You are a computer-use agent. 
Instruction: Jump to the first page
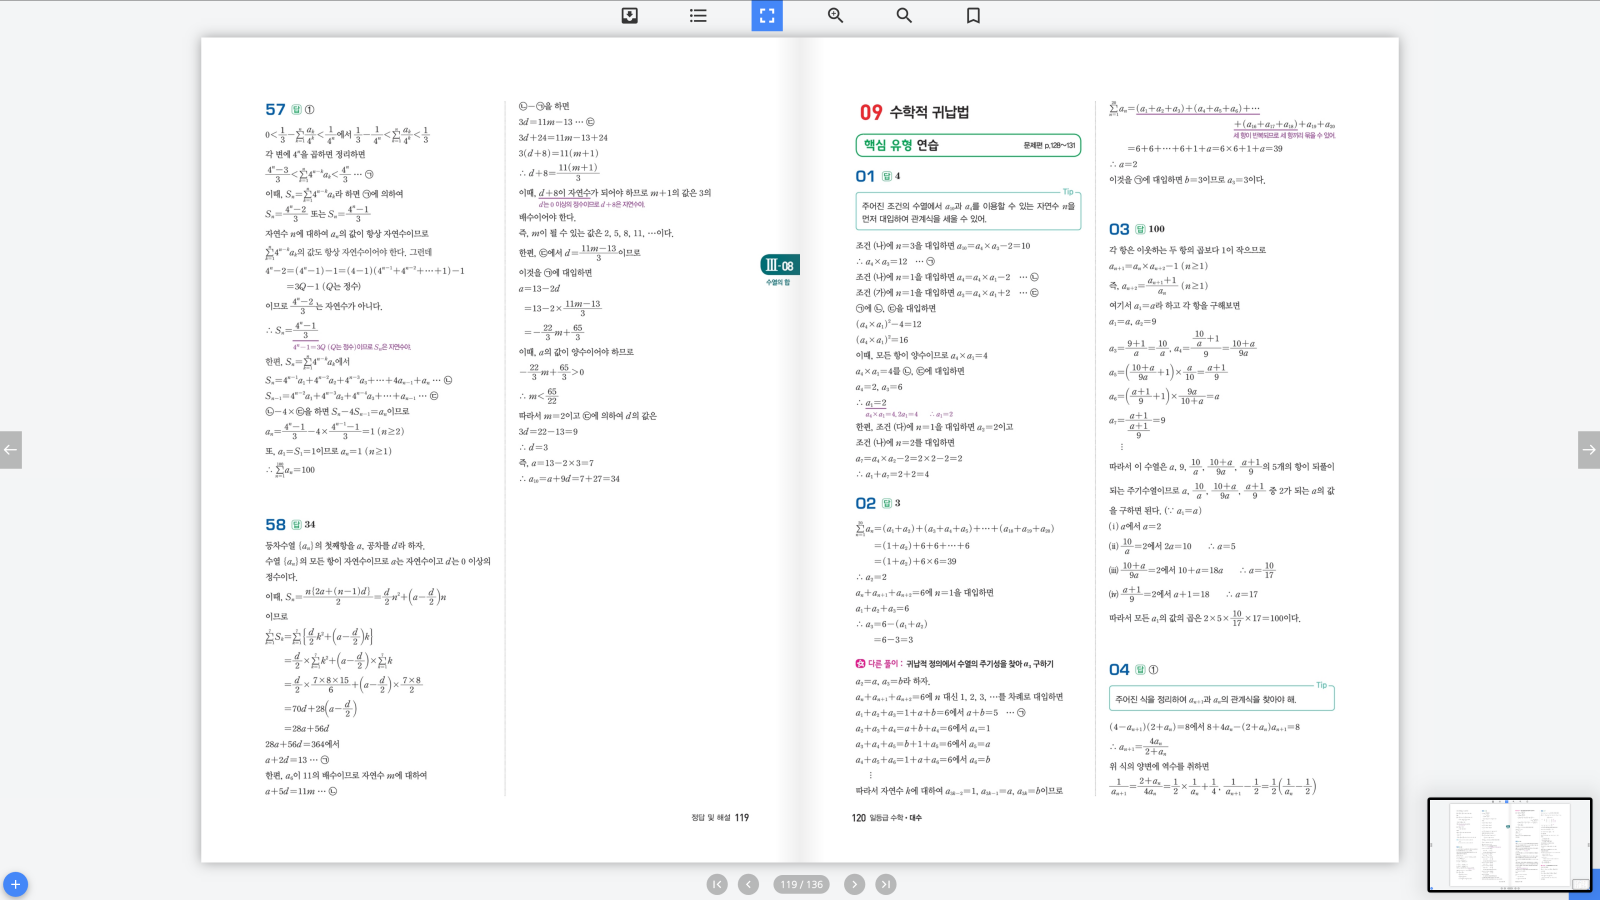click(x=716, y=884)
